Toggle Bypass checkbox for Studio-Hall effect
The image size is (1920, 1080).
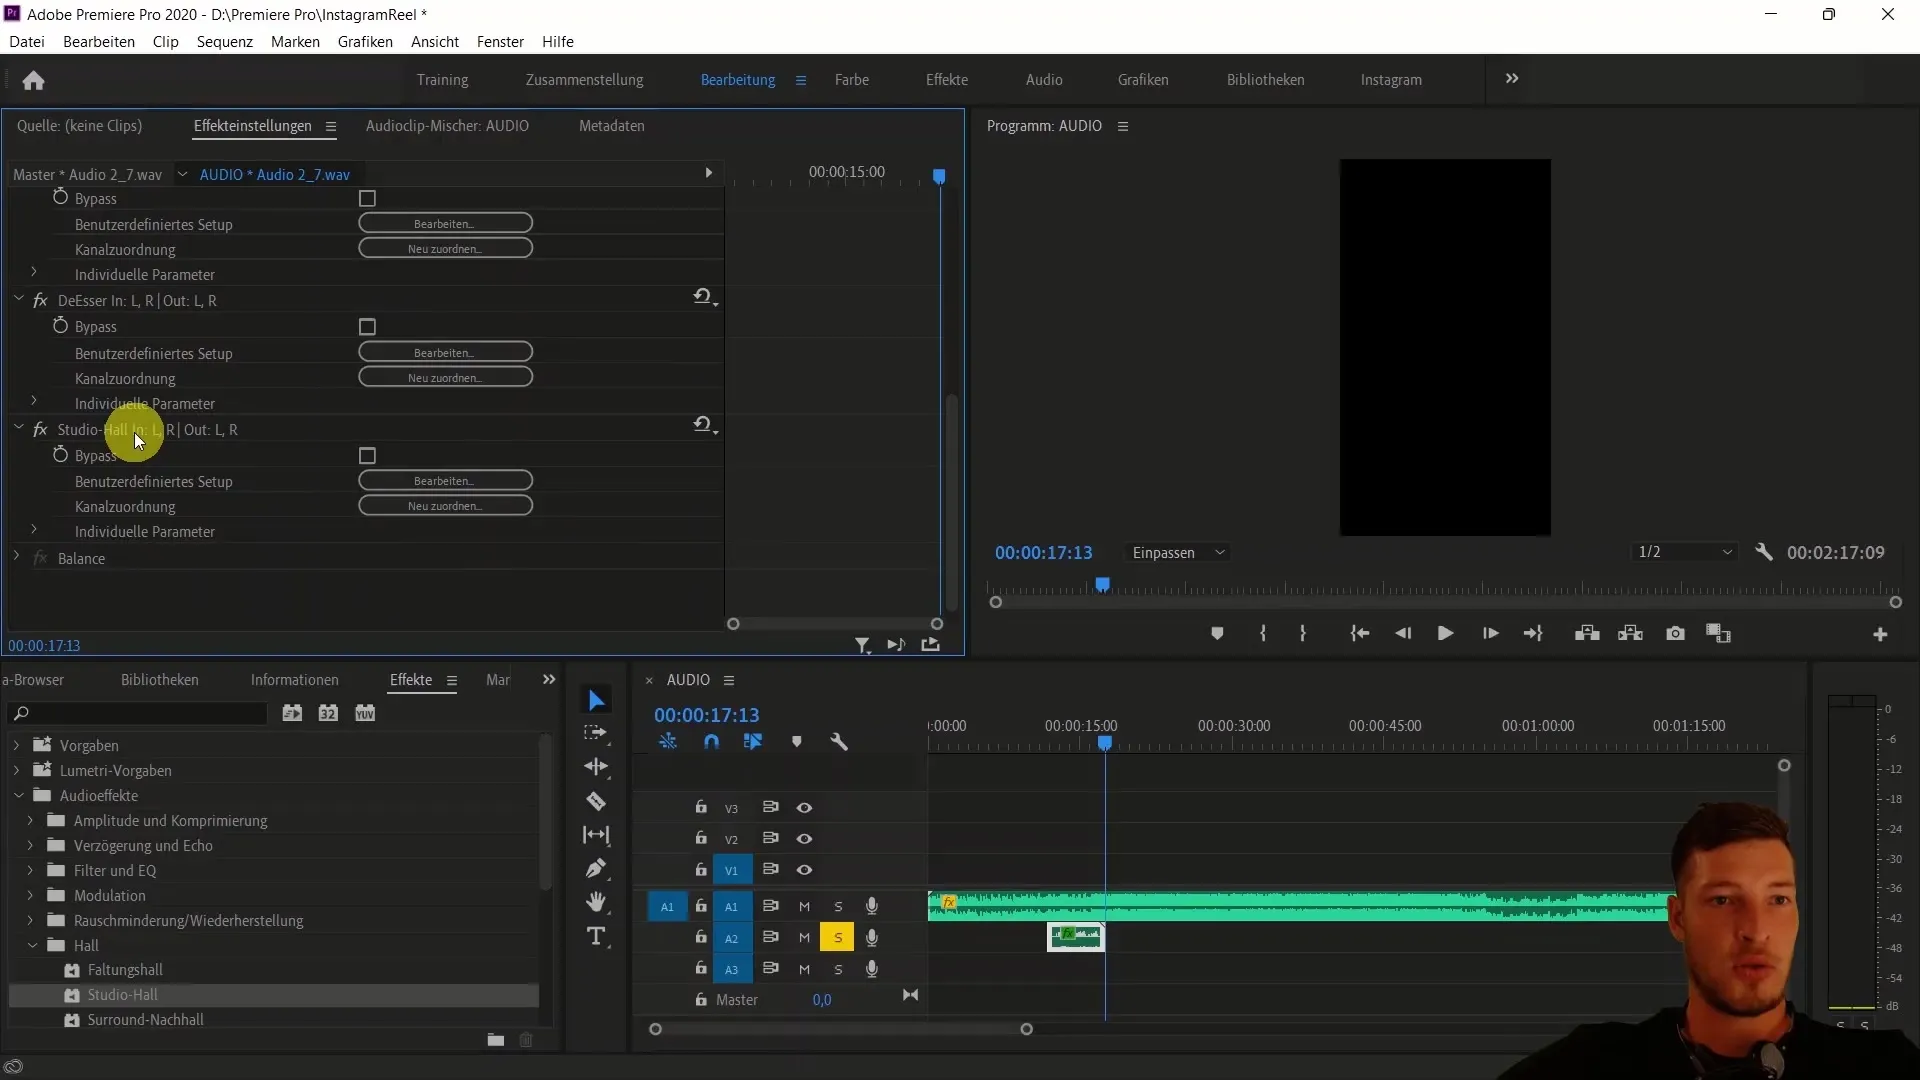(368, 455)
